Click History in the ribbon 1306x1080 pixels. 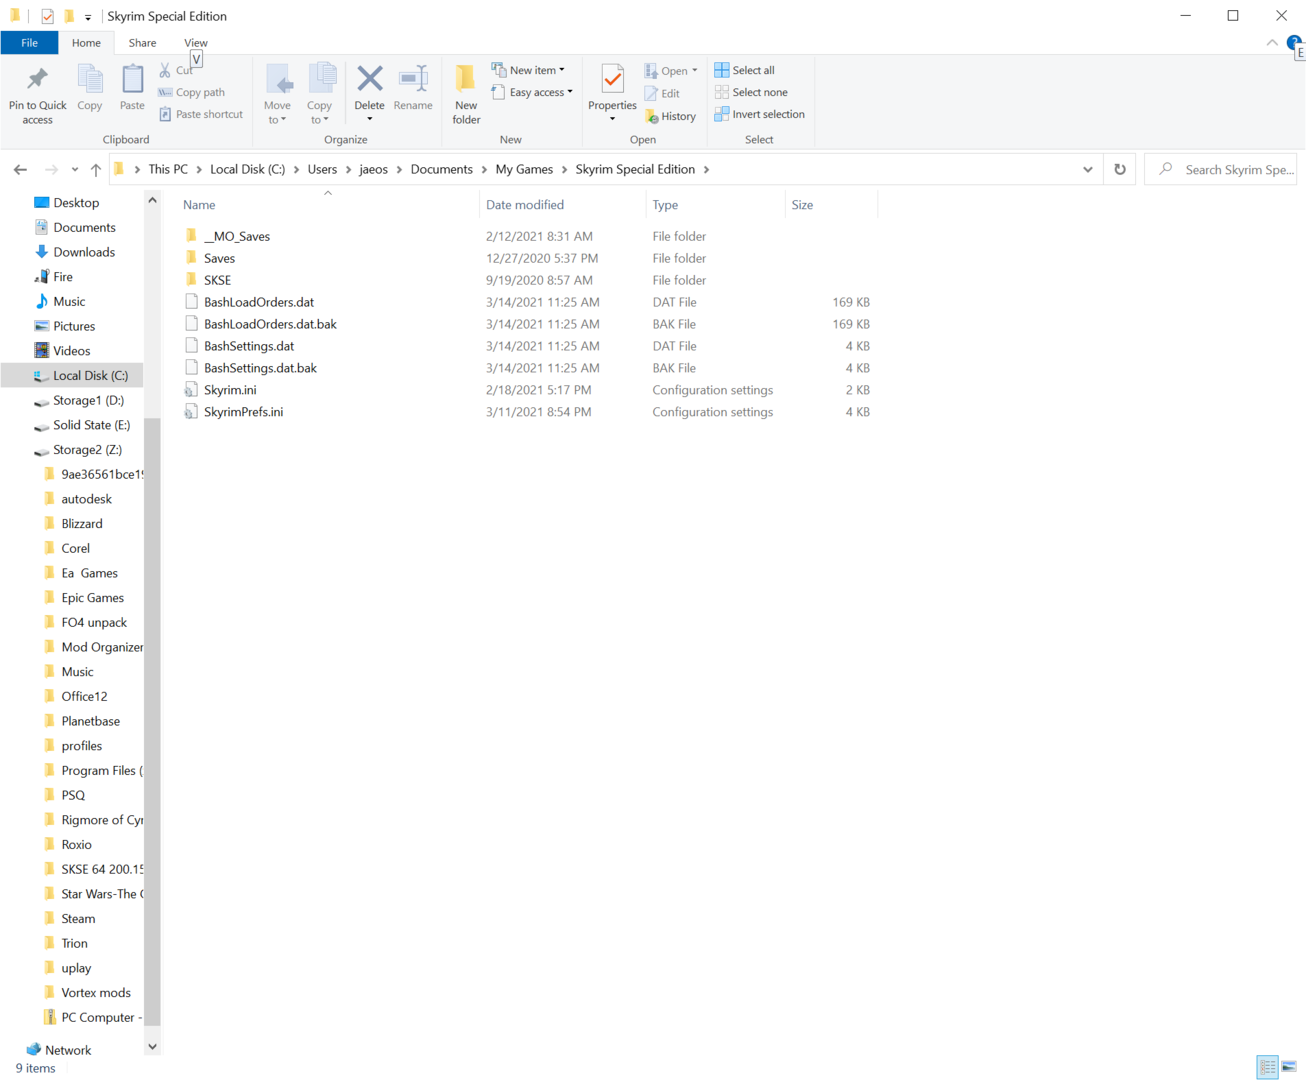coord(670,116)
